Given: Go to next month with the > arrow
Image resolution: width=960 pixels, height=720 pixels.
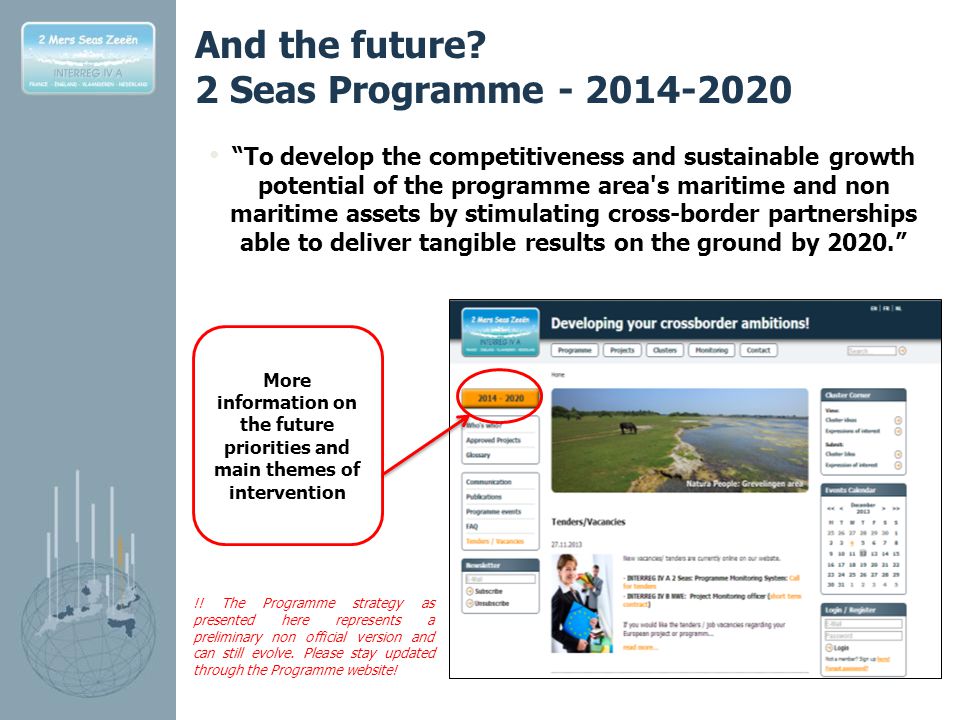Looking at the screenshot, I should [x=884, y=509].
